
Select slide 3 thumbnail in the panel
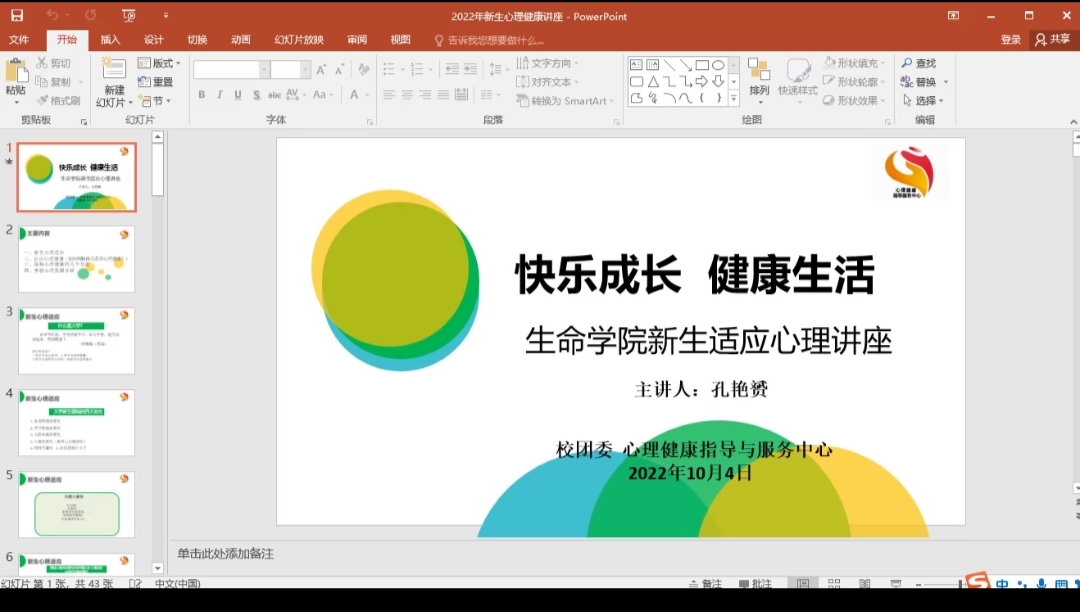click(x=76, y=341)
